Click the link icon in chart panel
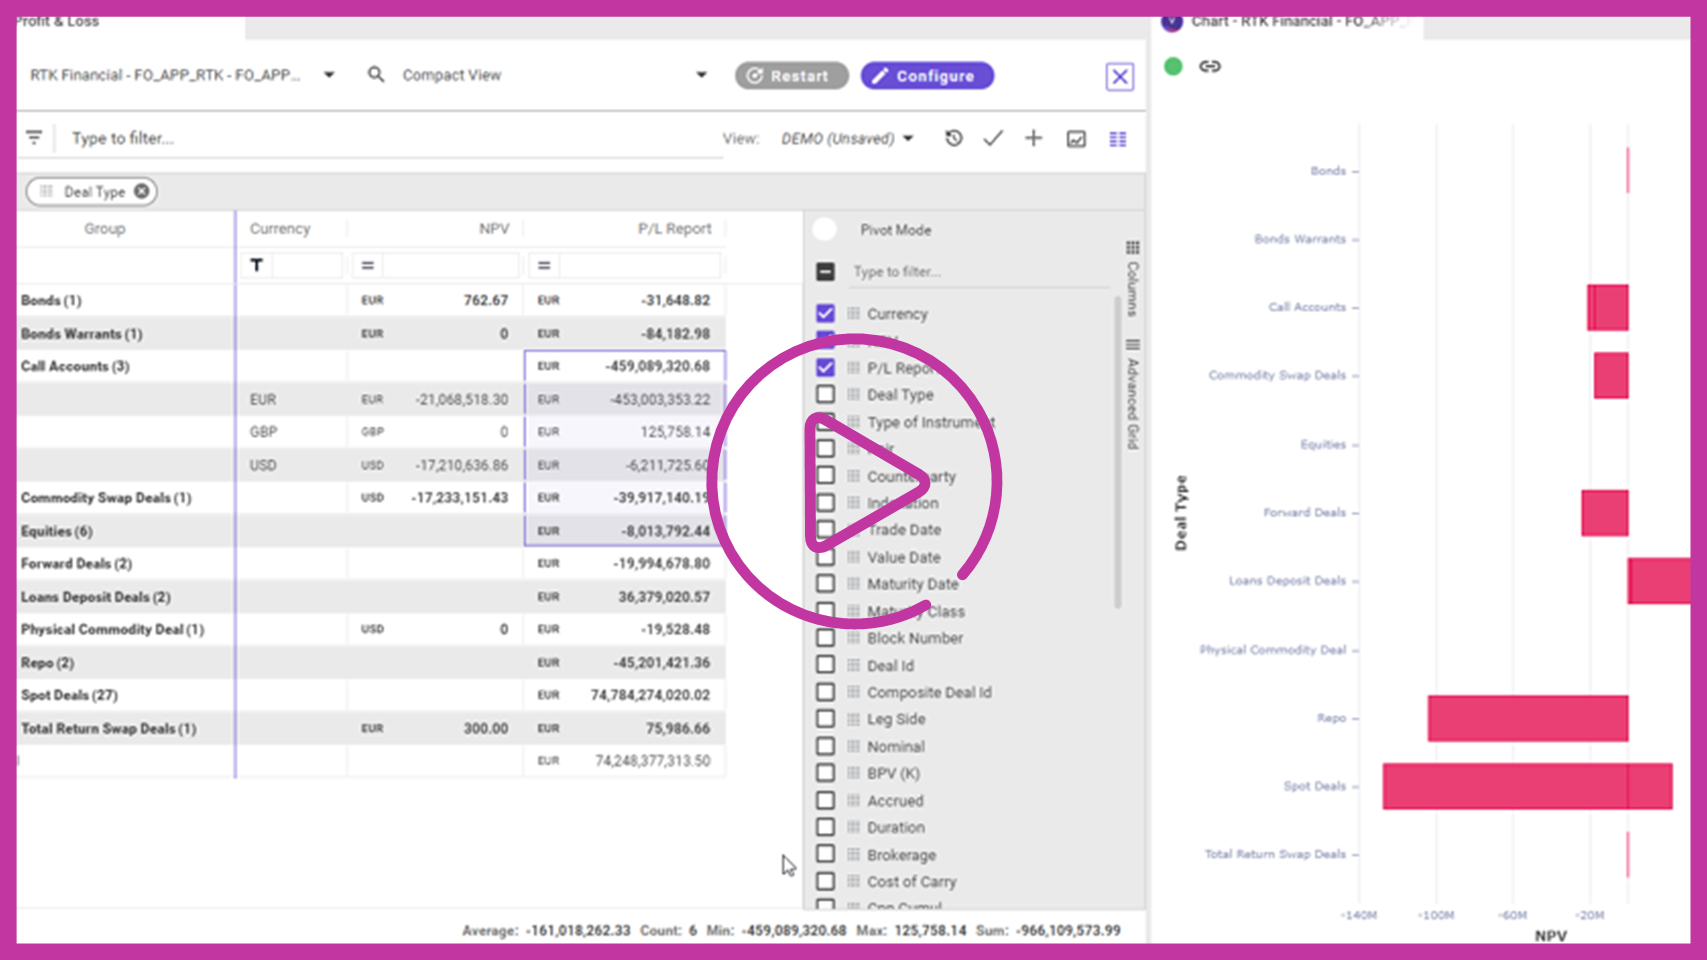The image size is (1707, 960). 1210,66
